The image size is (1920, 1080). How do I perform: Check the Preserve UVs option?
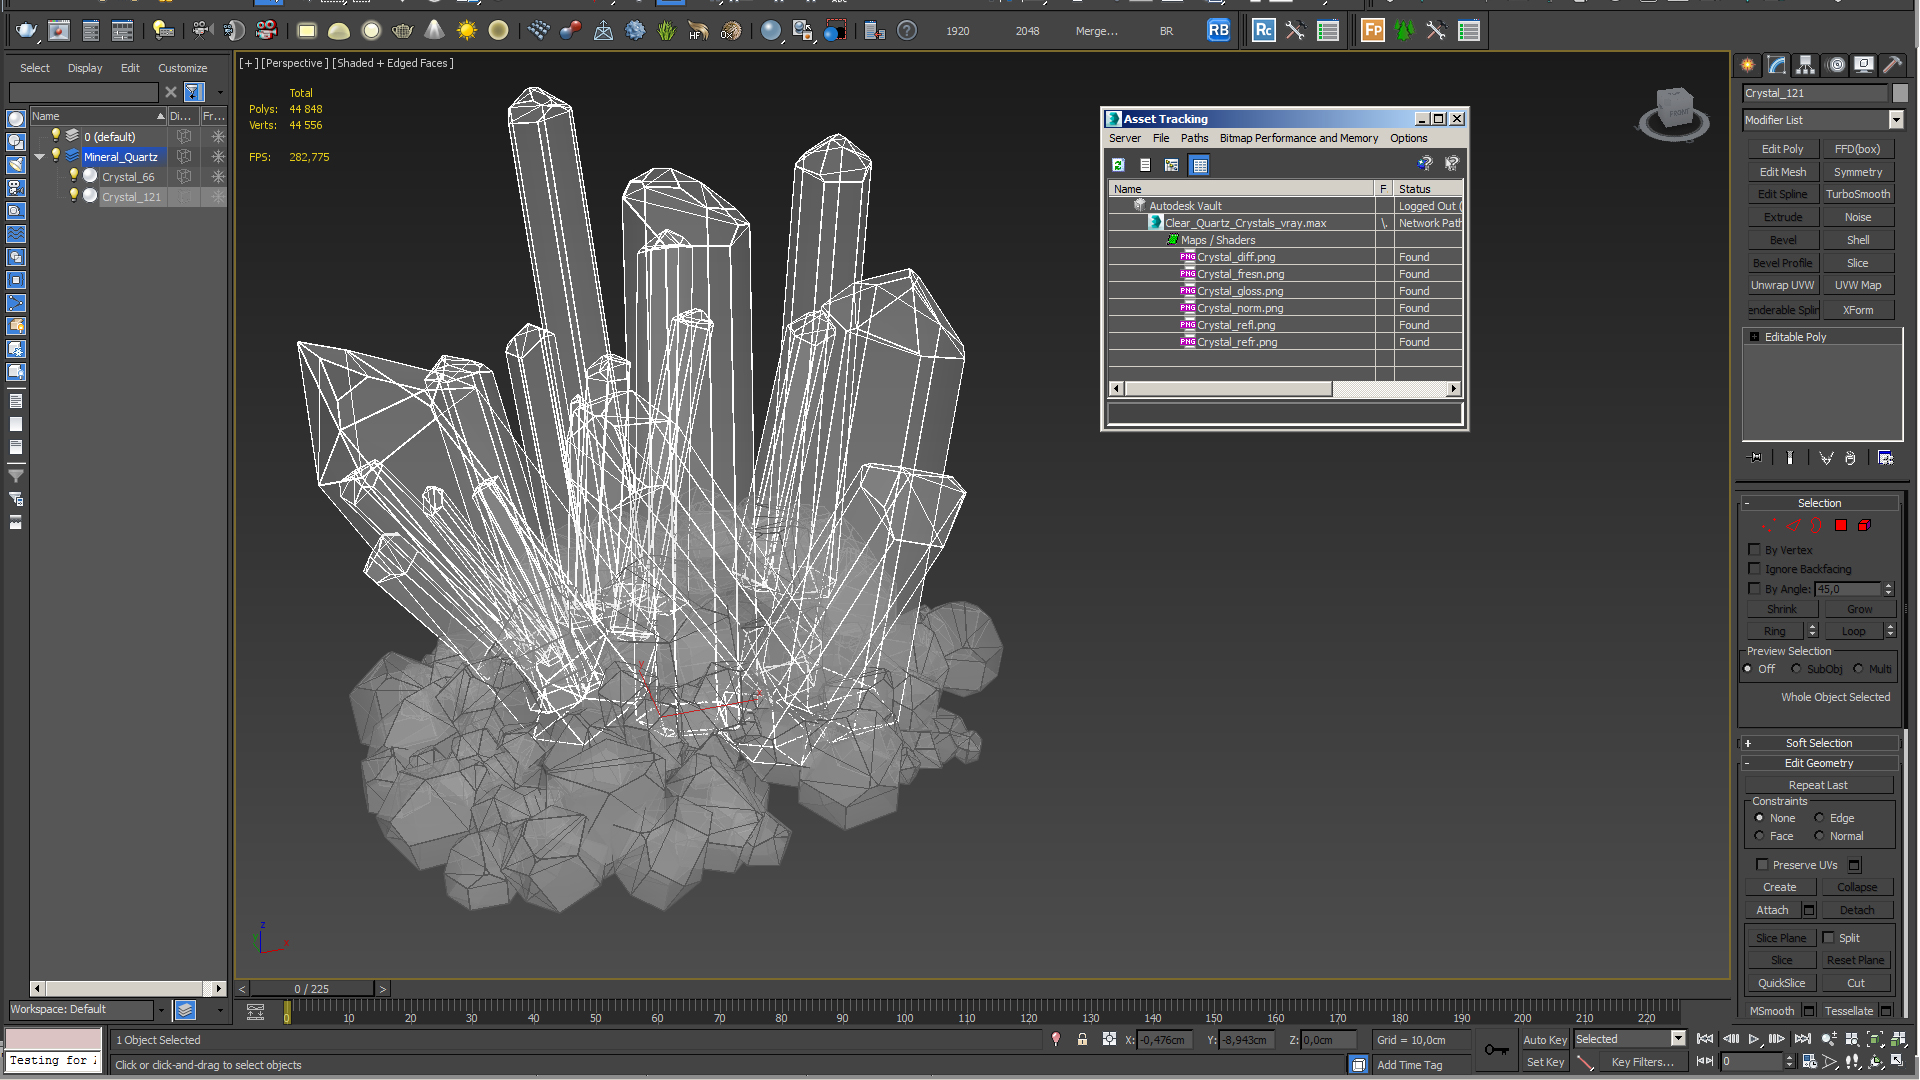point(1762,865)
